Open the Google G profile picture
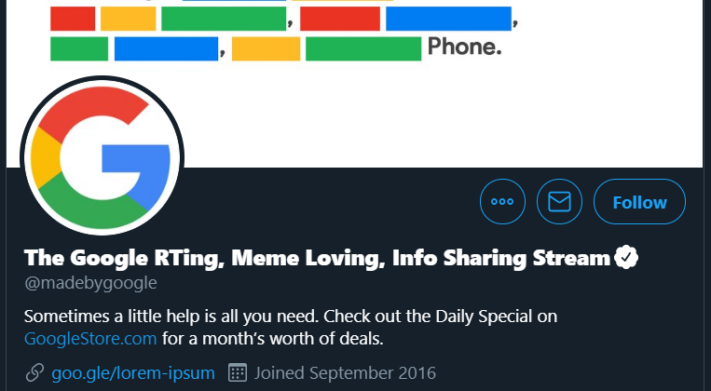Viewport: 711px width, 391px height. click(x=102, y=156)
